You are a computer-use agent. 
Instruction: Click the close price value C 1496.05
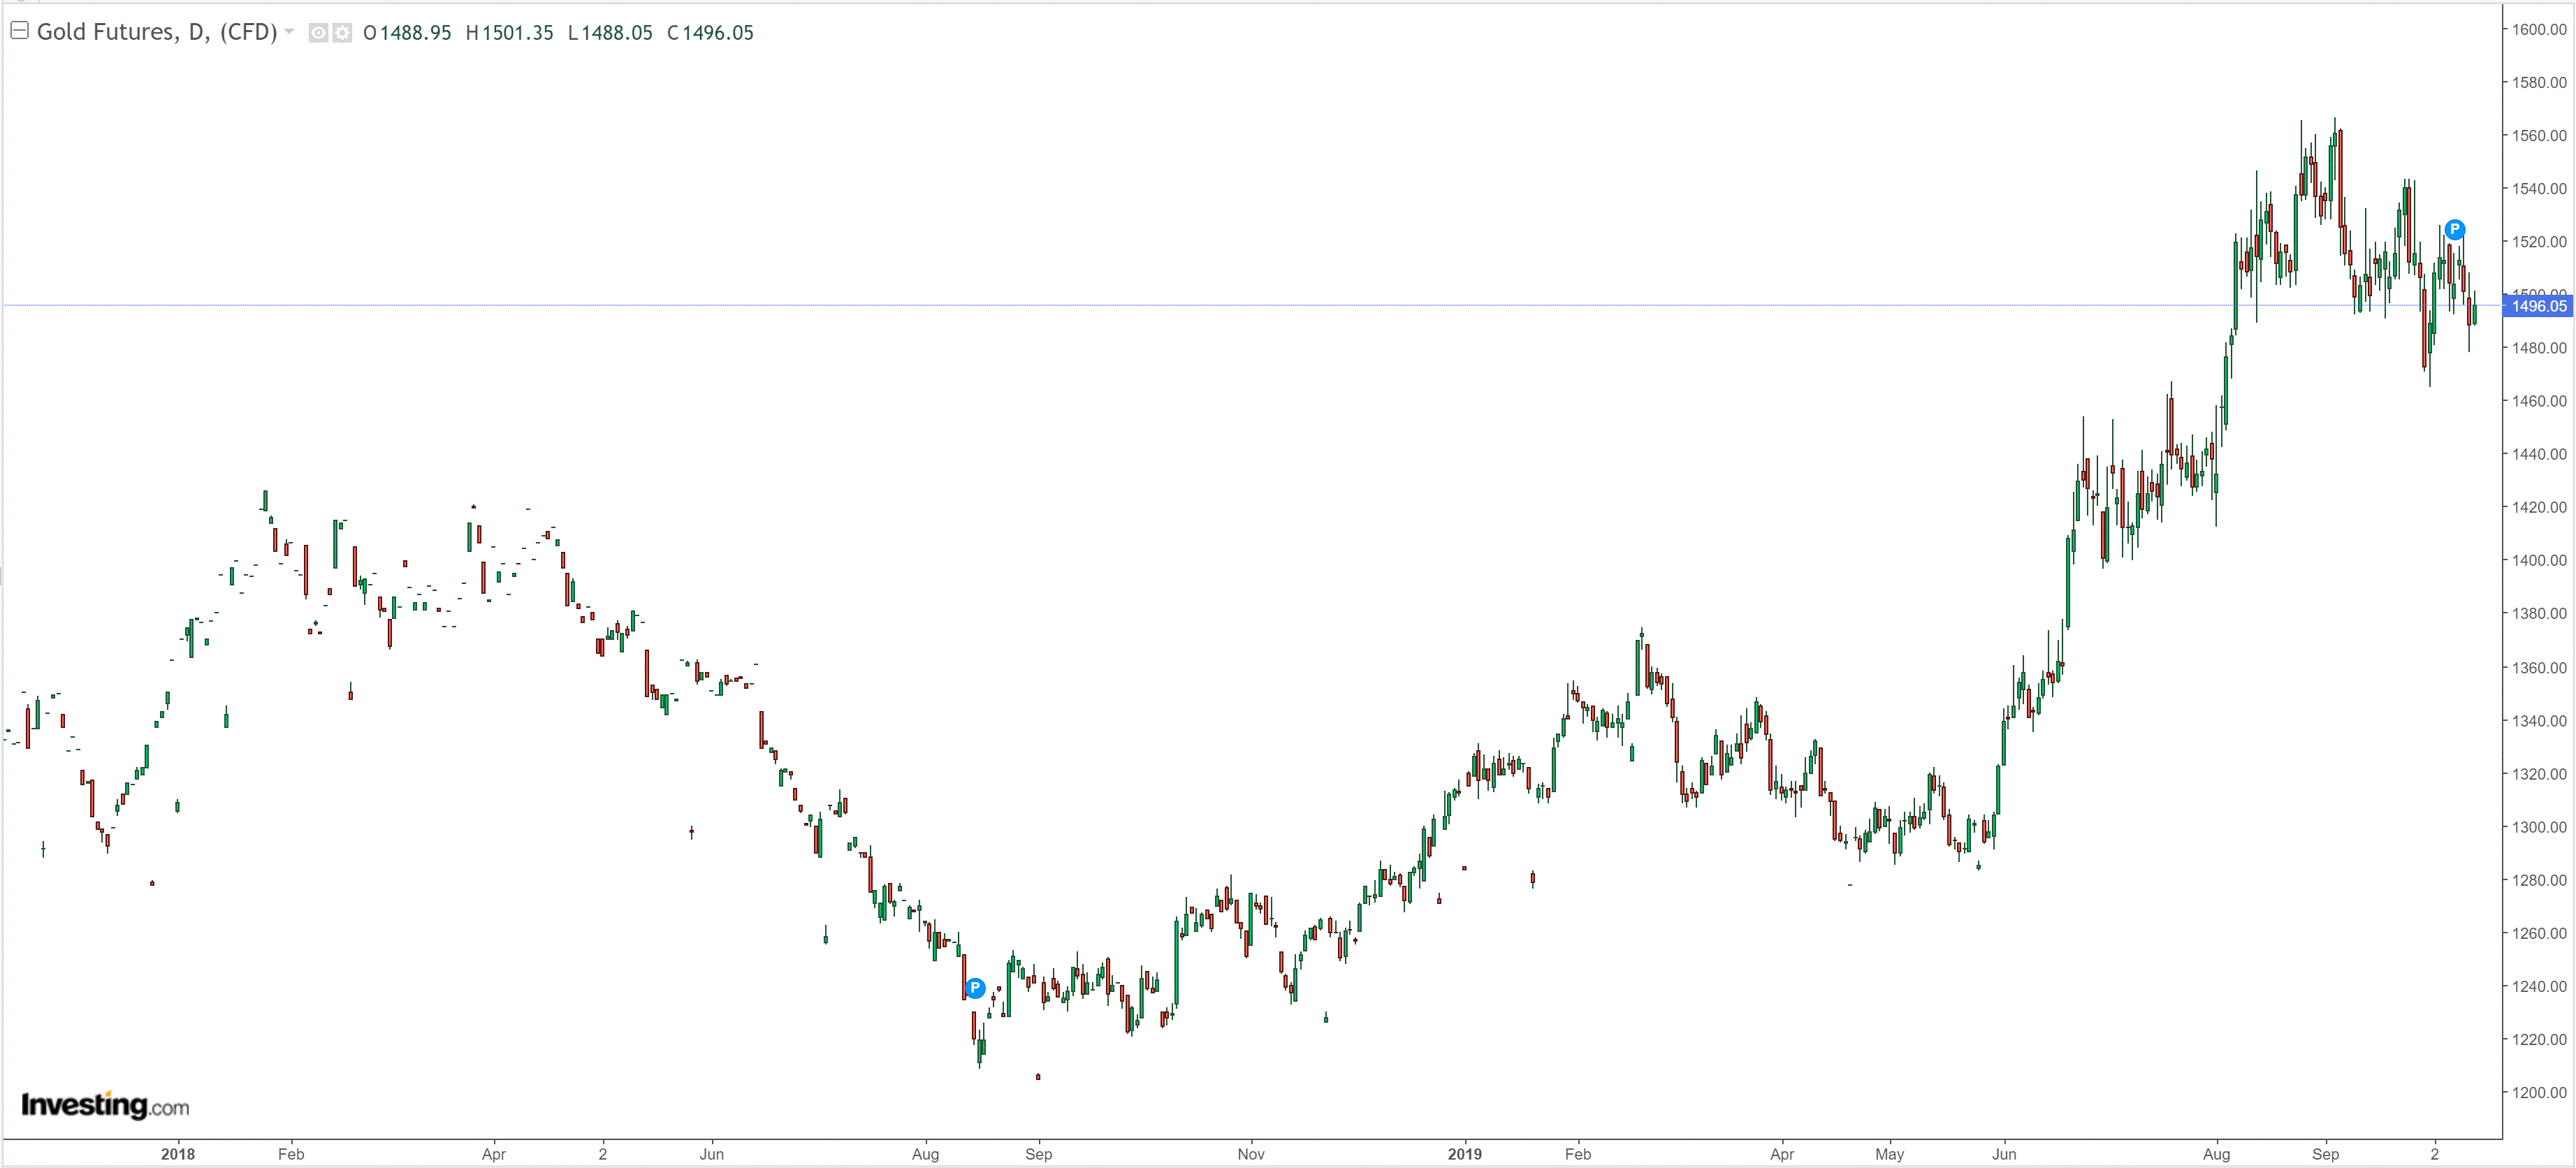[x=710, y=33]
